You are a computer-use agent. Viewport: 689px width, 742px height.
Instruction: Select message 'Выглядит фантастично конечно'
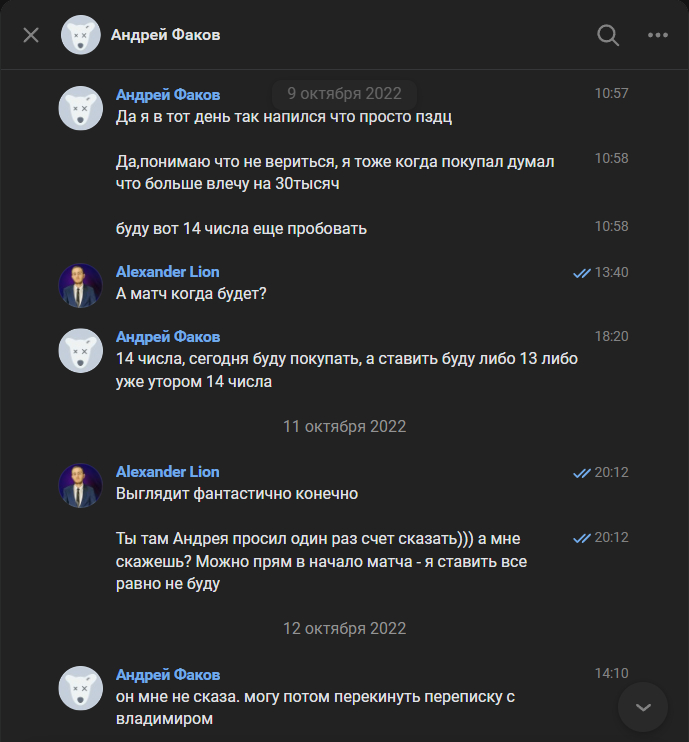point(236,494)
